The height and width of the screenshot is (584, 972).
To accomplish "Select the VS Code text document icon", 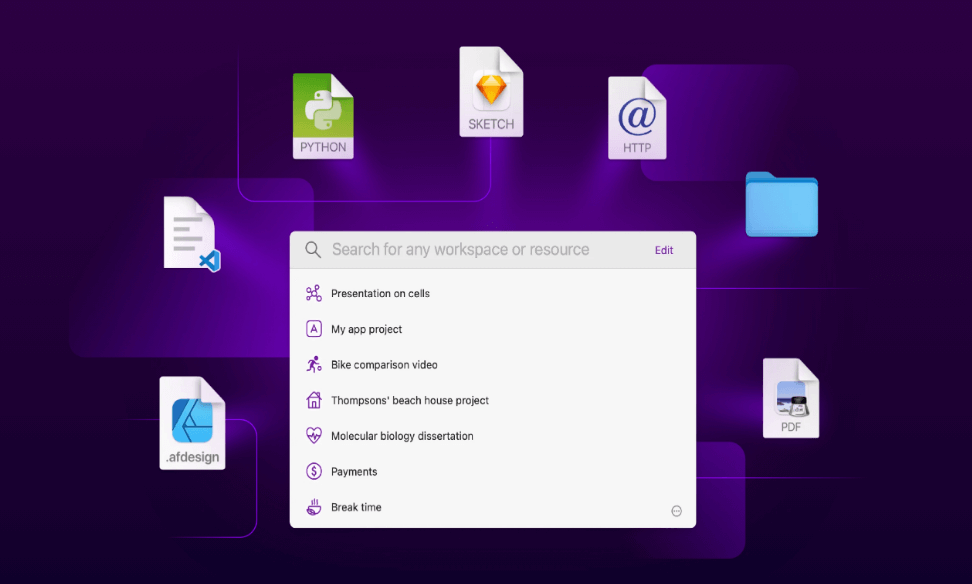I will pos(192,234).
